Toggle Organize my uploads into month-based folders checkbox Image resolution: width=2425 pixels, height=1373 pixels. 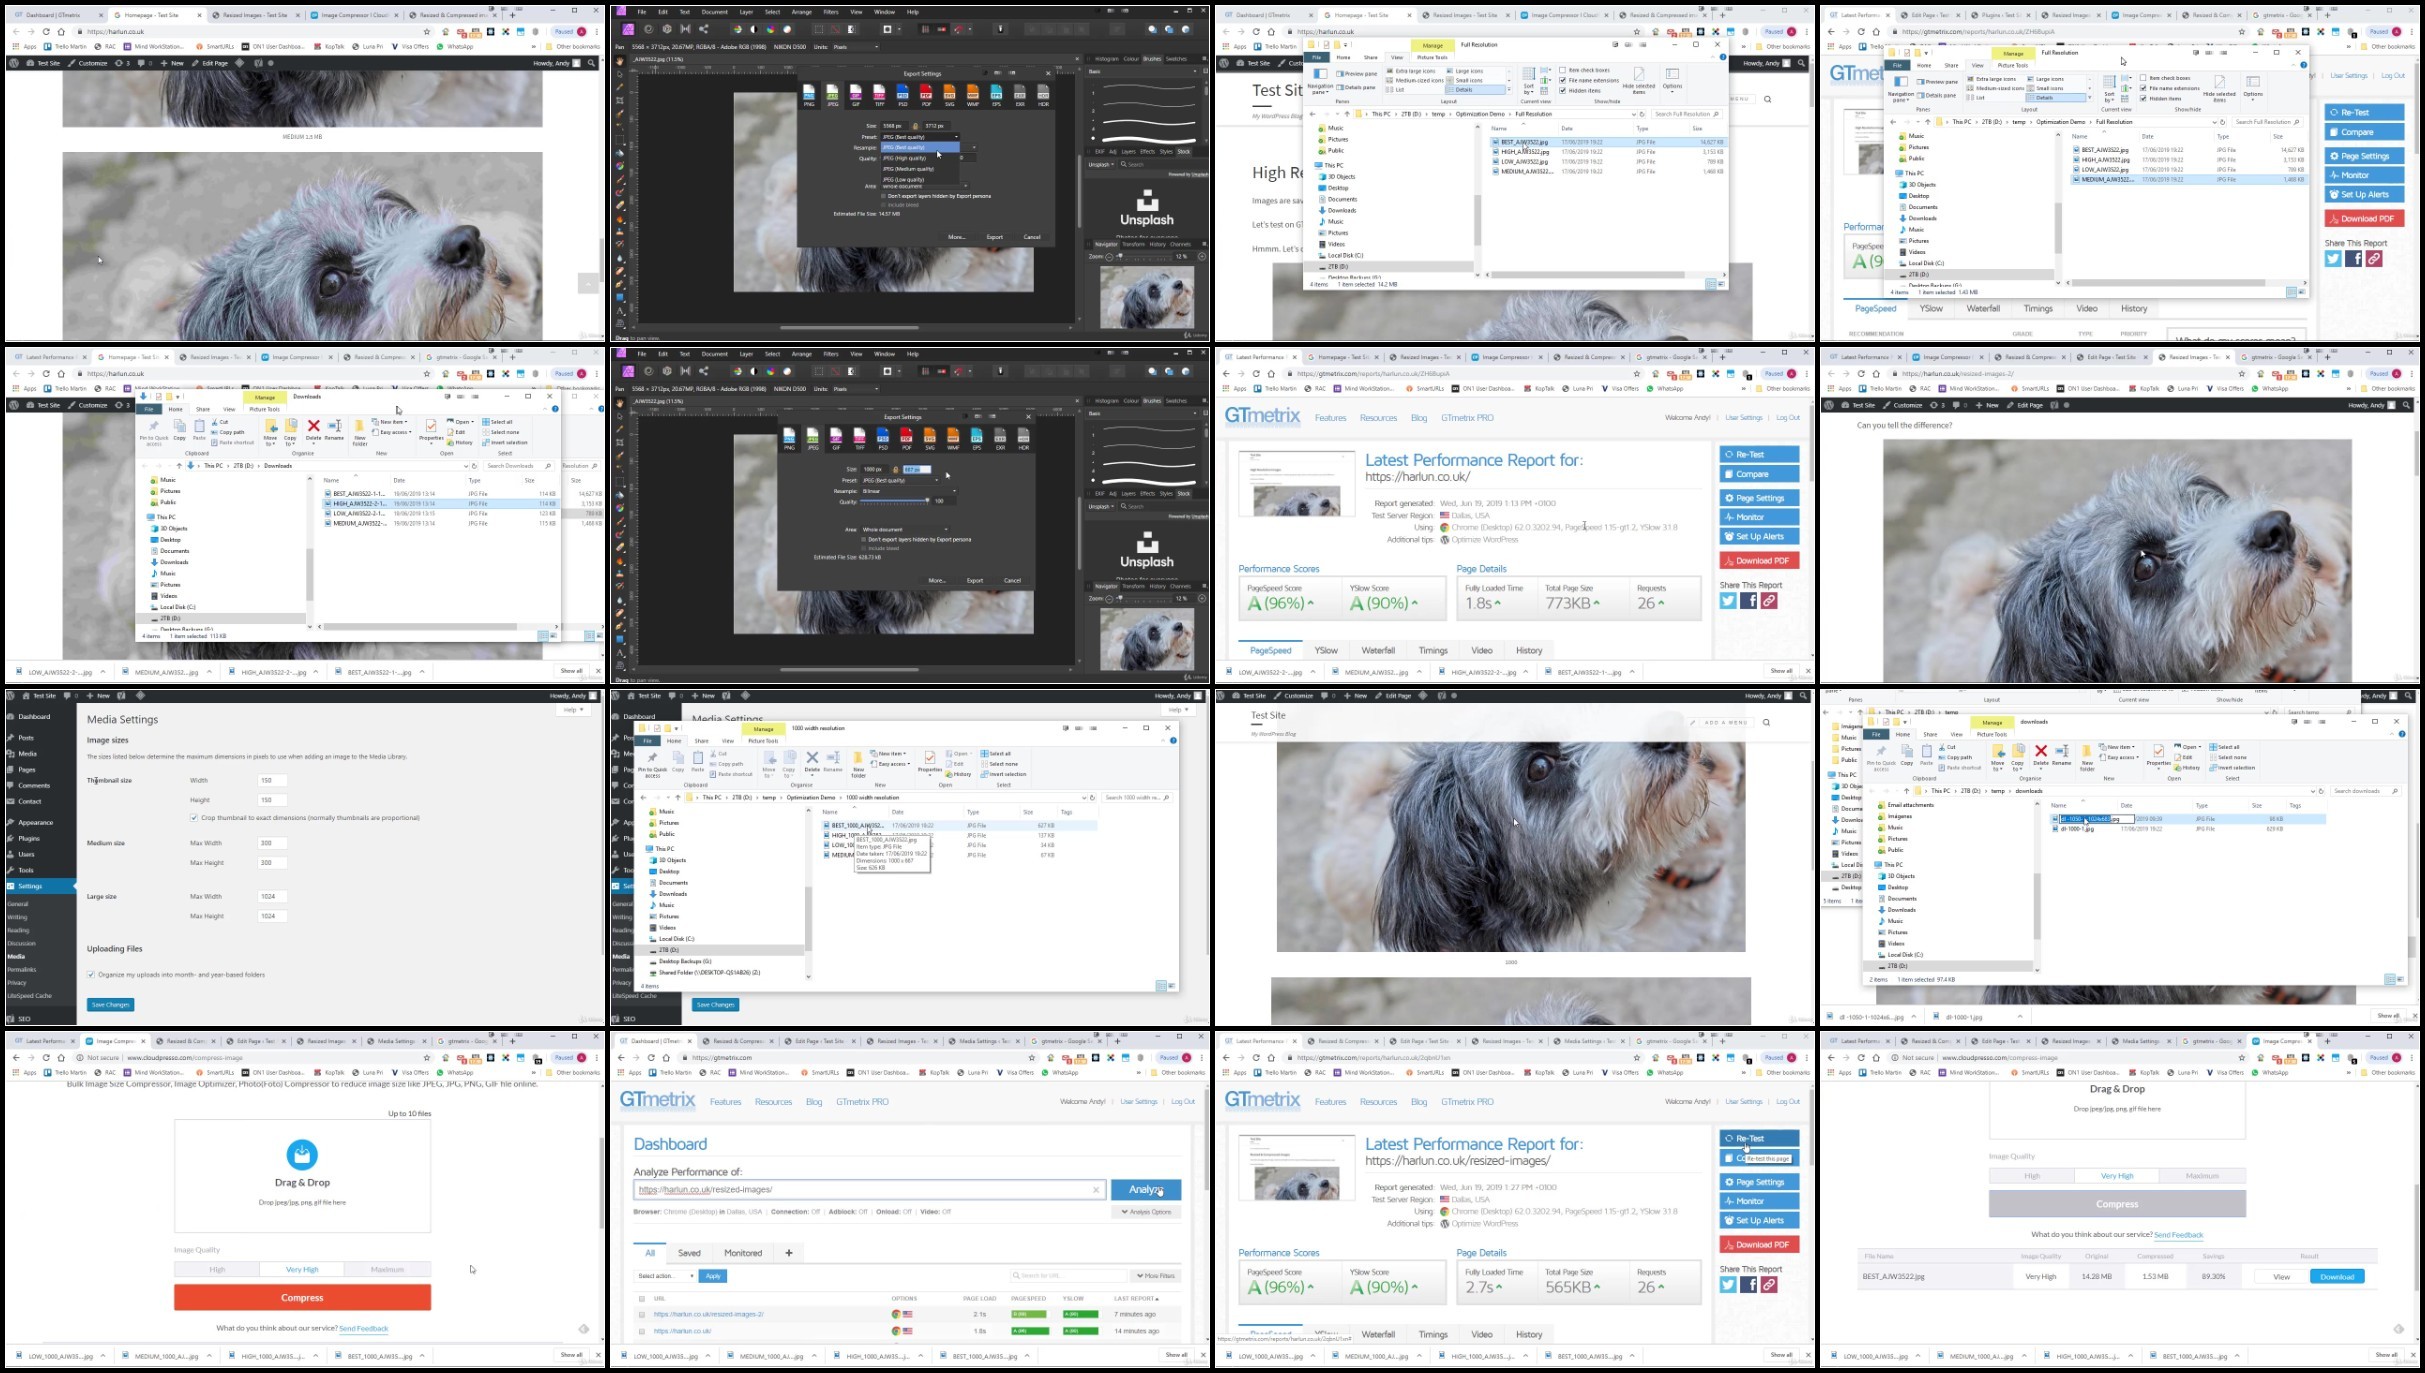click(x=91, y=975)
